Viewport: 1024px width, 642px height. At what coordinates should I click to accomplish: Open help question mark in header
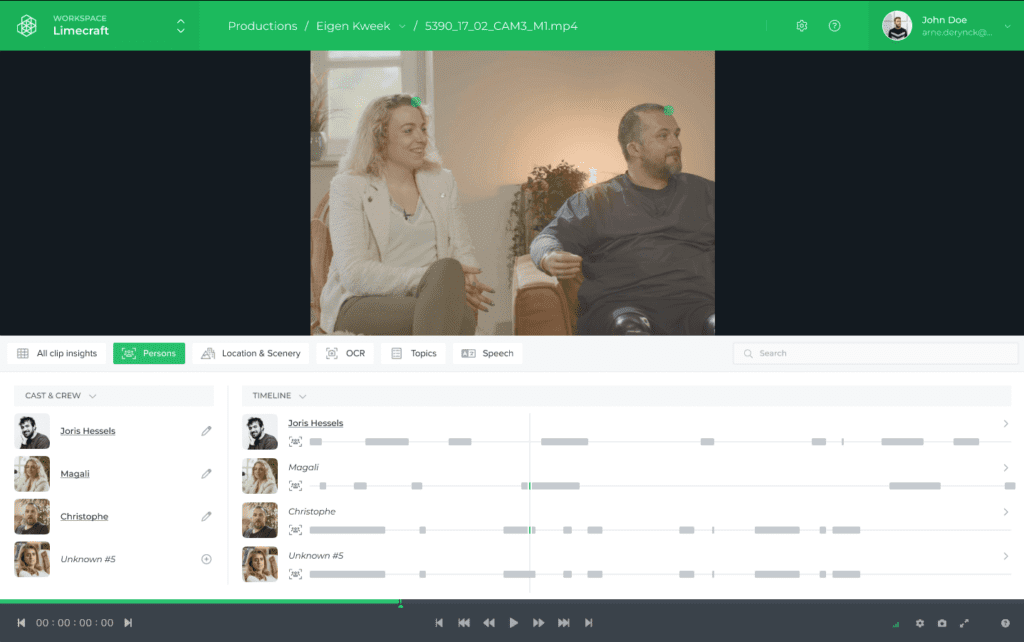pos(835,26)
